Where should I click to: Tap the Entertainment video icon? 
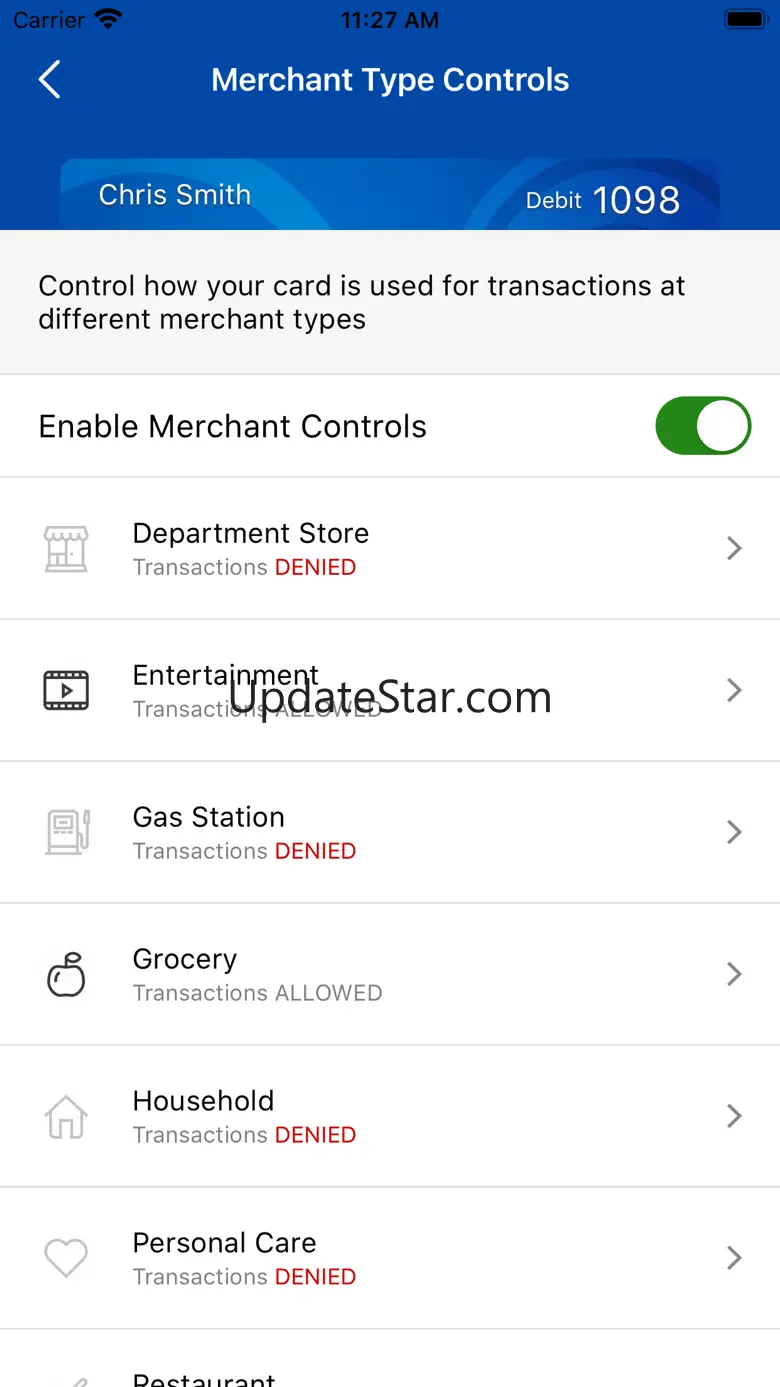click(66, 690)
